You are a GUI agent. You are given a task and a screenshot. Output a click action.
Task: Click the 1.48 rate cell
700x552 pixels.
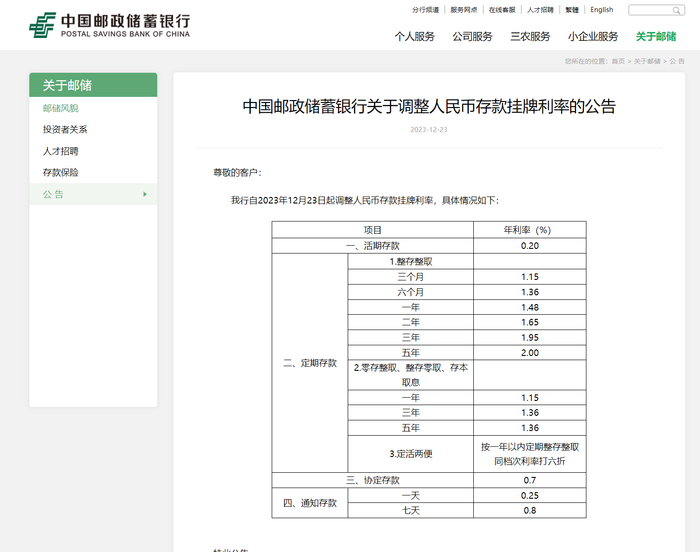pos(530,307)
